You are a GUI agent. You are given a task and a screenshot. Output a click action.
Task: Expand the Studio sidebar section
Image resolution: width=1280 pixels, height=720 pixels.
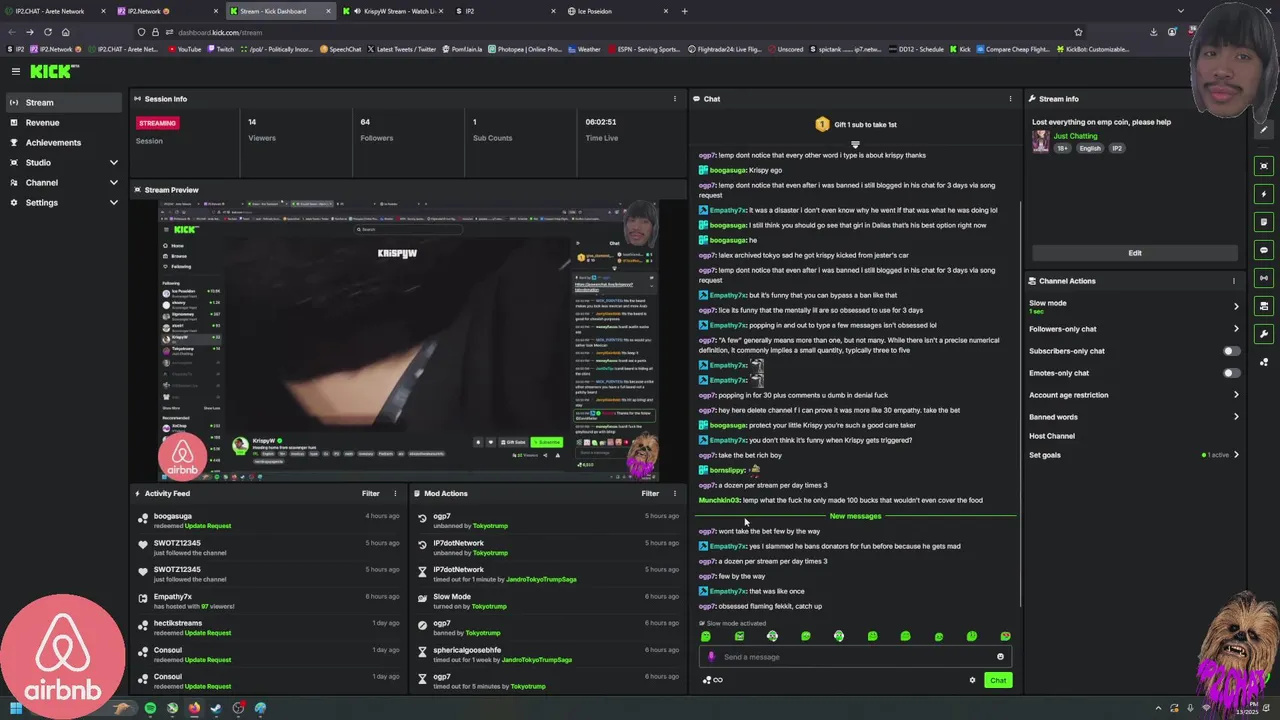64,162
